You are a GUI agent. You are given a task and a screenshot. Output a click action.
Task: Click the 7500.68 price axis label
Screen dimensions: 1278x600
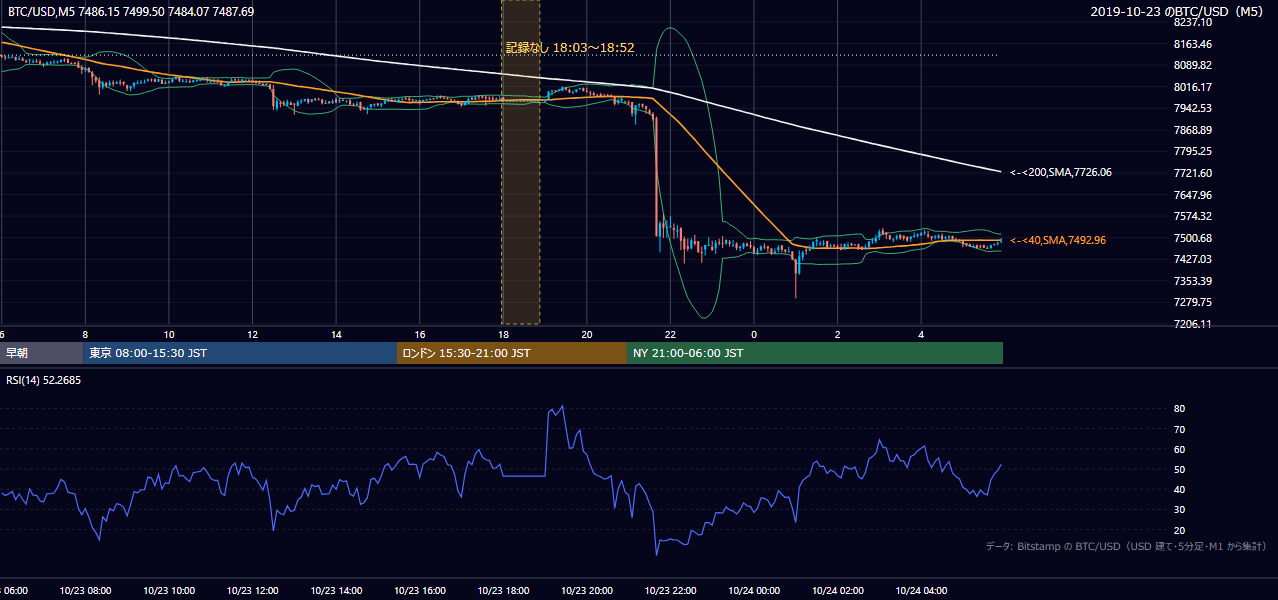(1192, 238)
